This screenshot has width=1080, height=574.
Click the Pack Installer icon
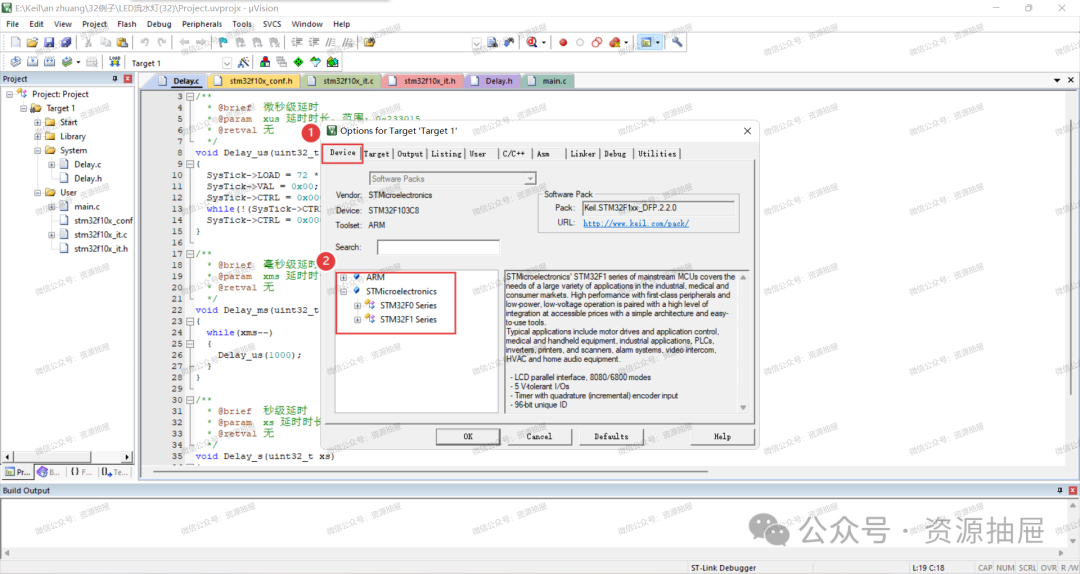pos(333,62)
